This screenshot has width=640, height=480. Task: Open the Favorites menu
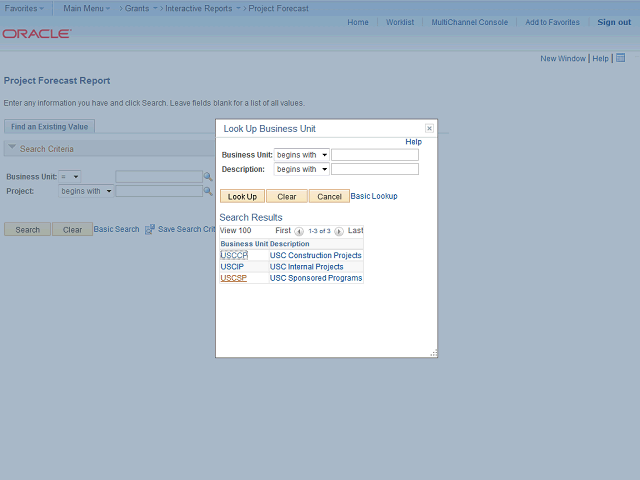[x=24, y=8]
